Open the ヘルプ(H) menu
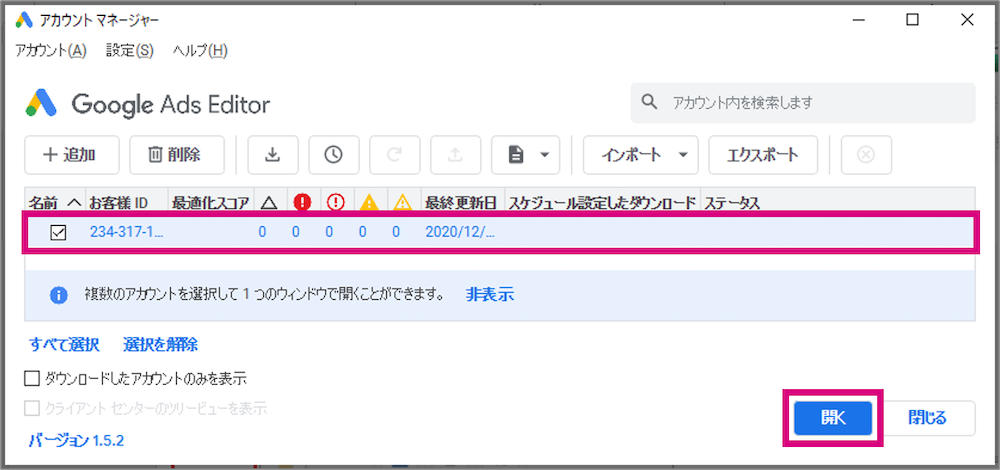 pyautogui.click(x=200, y=51)
